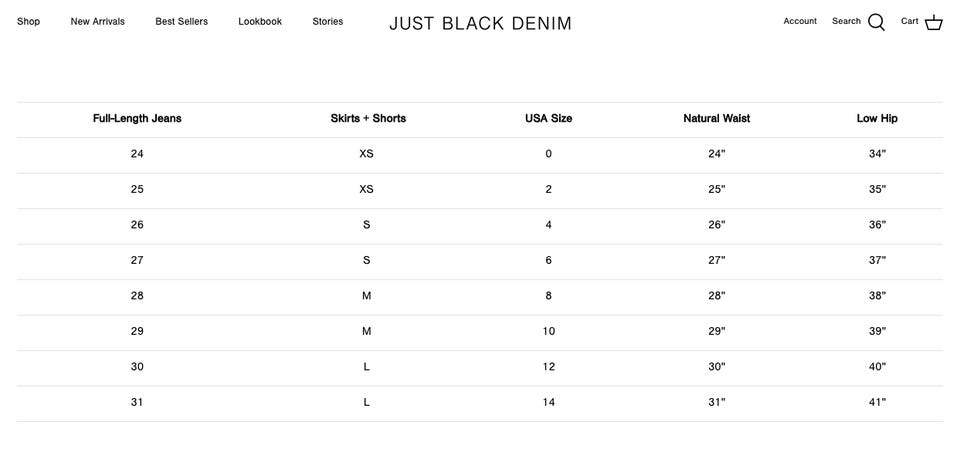Click the Just Black Denim logo

(481, 23)
